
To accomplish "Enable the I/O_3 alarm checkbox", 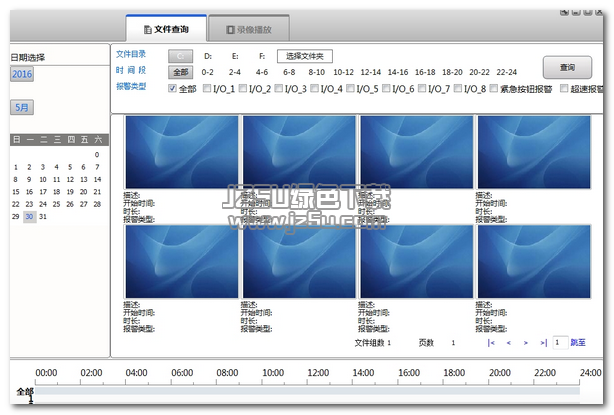I will pyautogui.click(x=278, y=88).
